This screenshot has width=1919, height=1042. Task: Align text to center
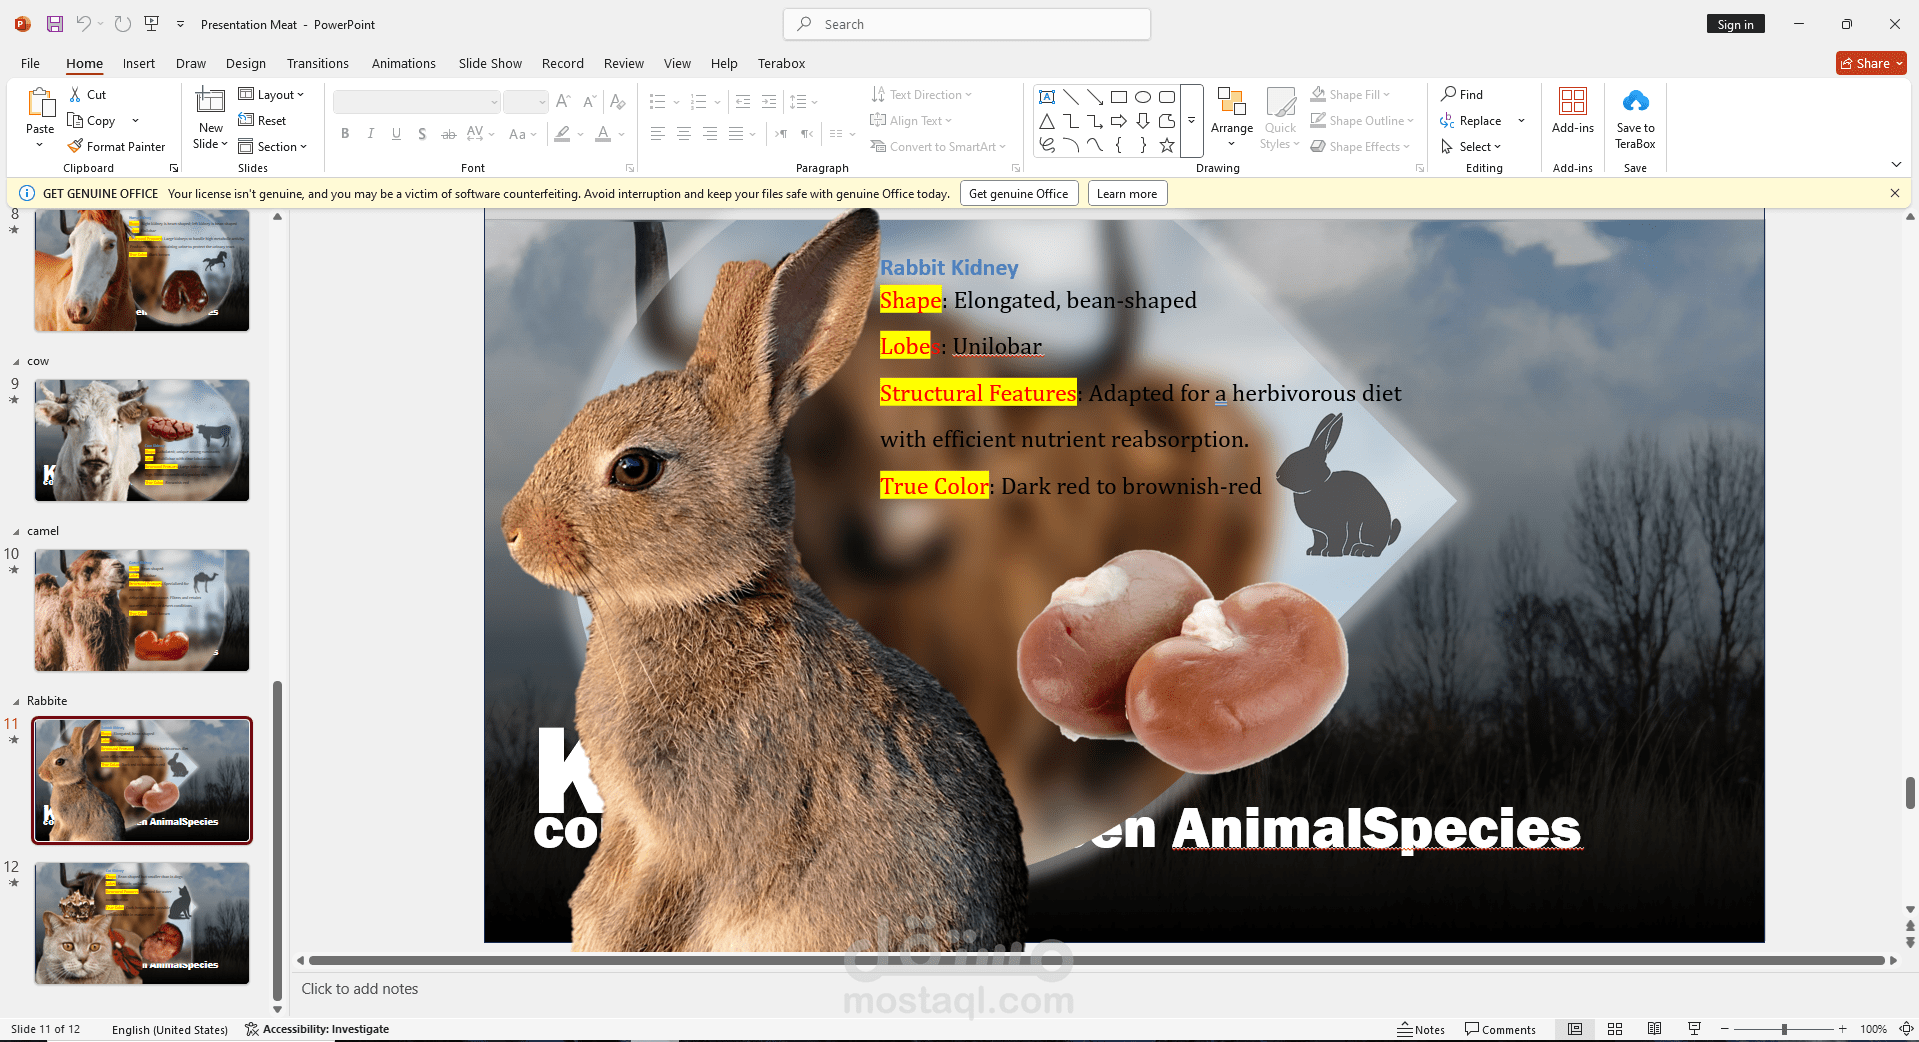point(684,133)
